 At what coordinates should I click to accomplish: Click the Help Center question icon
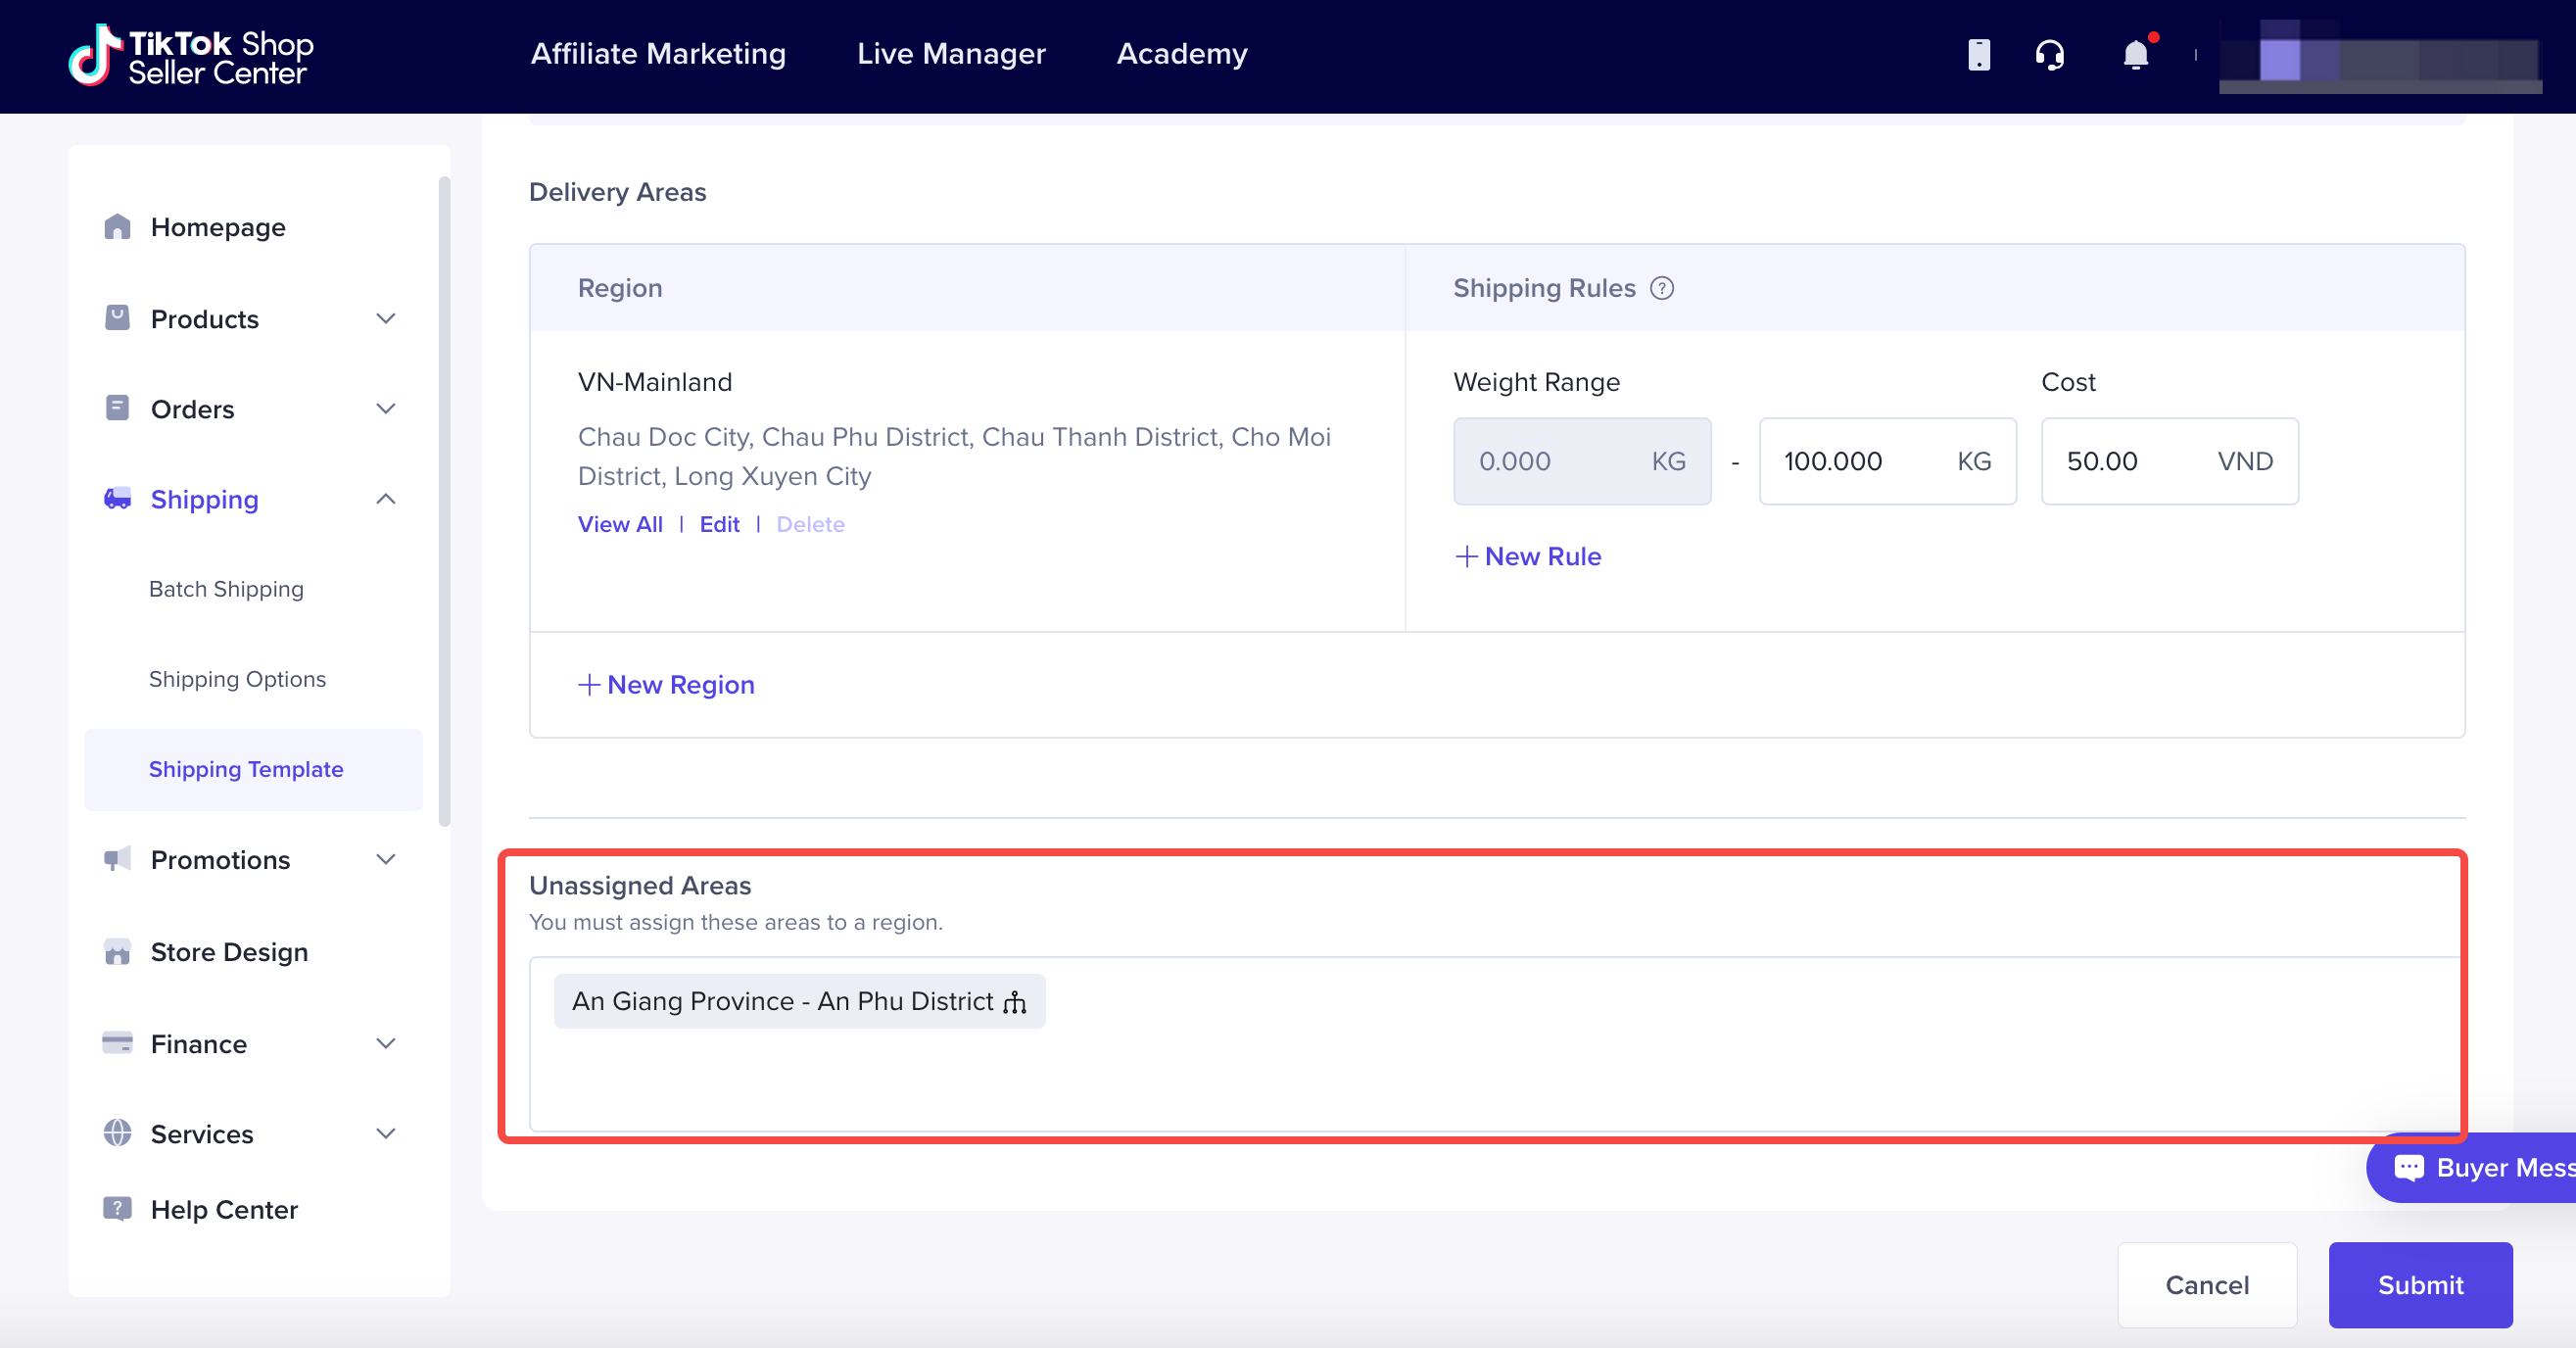coord(117,1209)
